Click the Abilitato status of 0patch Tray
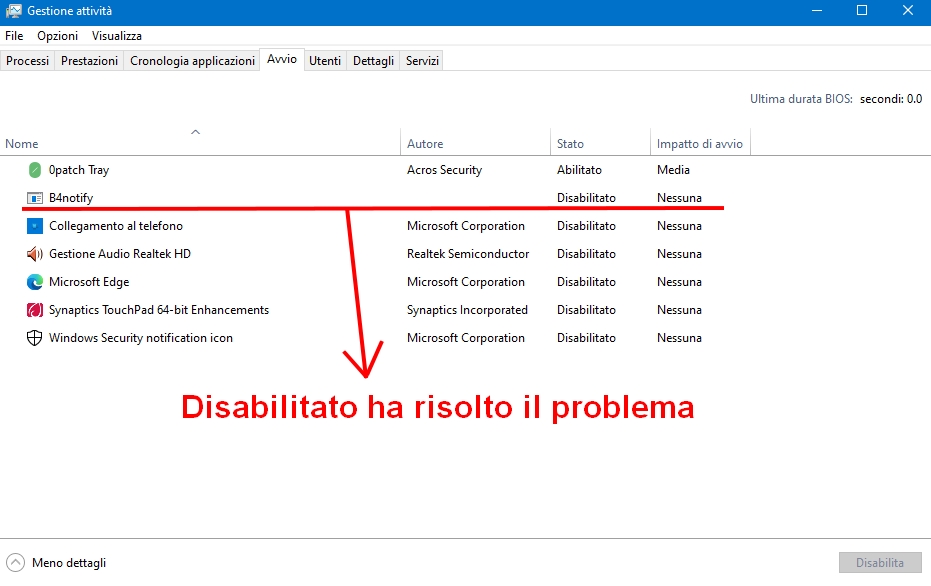This screenshot has width=931, height=586. click(x=580, y=170)
